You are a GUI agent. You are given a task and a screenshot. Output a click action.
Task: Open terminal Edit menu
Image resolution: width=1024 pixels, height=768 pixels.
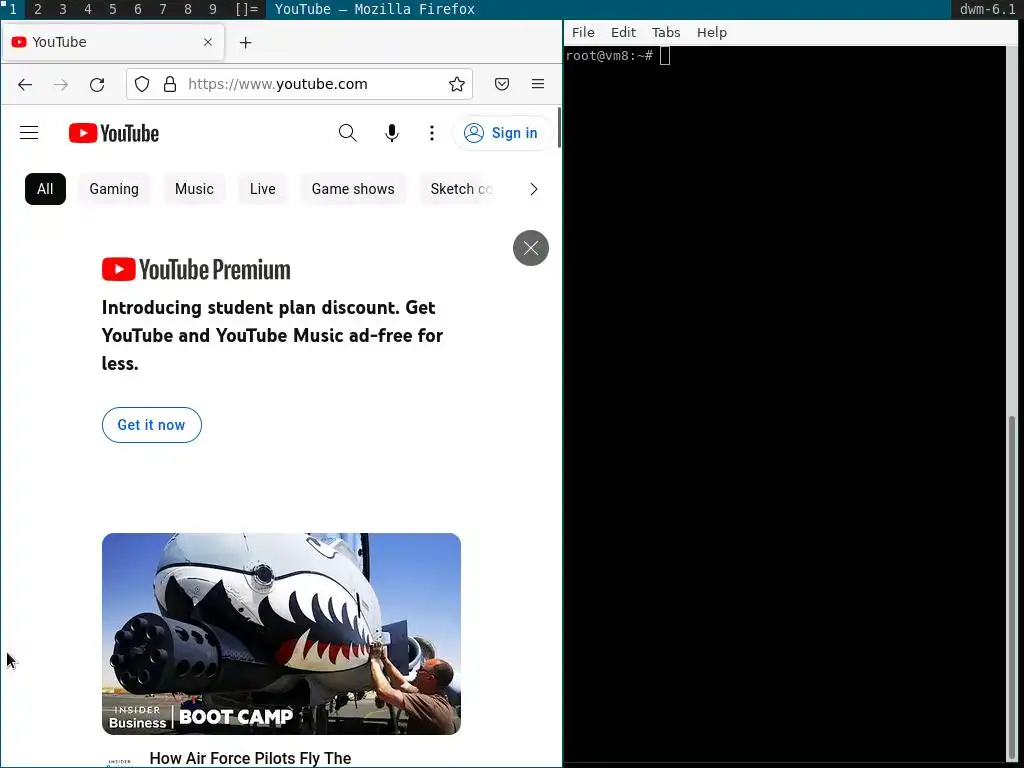(623, 32)
